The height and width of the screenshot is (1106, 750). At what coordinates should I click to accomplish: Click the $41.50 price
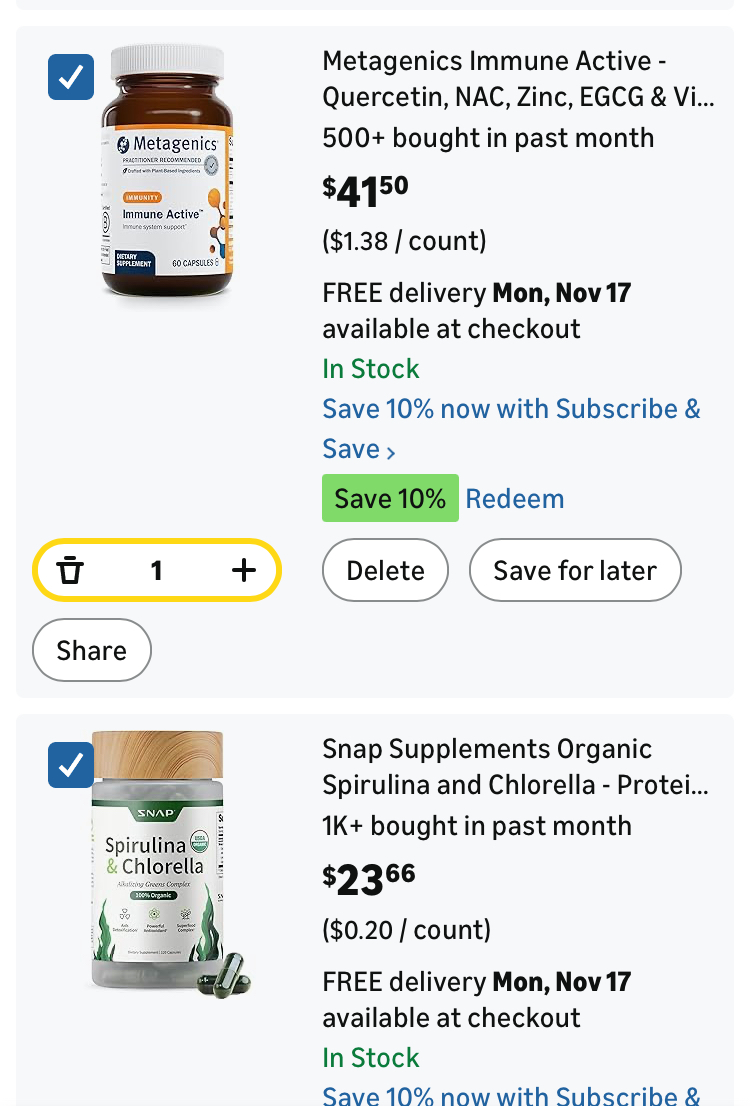tap(366, 190)
